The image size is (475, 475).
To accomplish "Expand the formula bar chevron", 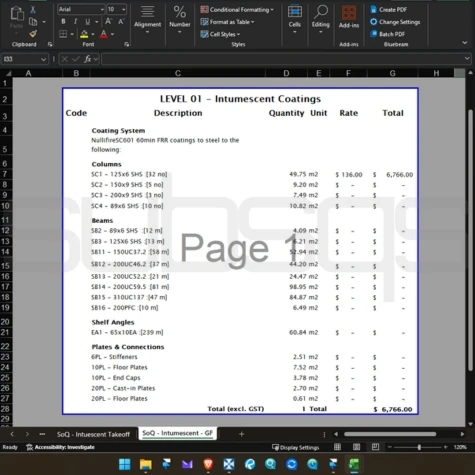I will tap(467, 59).
